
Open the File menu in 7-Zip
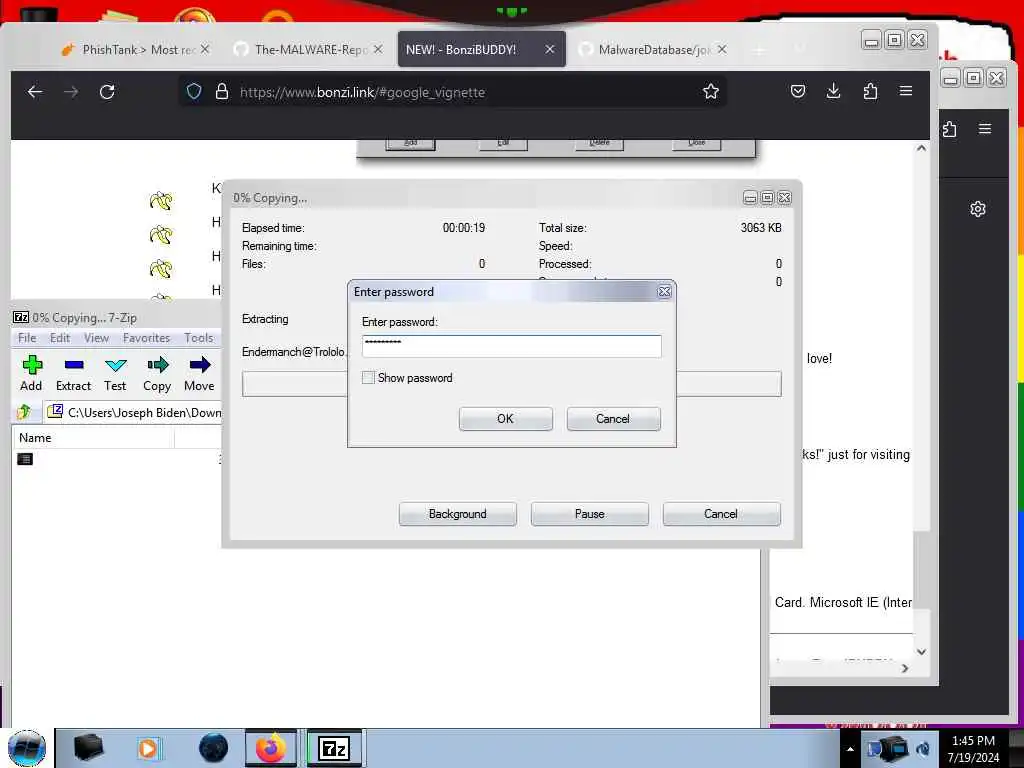[x=27, y=338]
